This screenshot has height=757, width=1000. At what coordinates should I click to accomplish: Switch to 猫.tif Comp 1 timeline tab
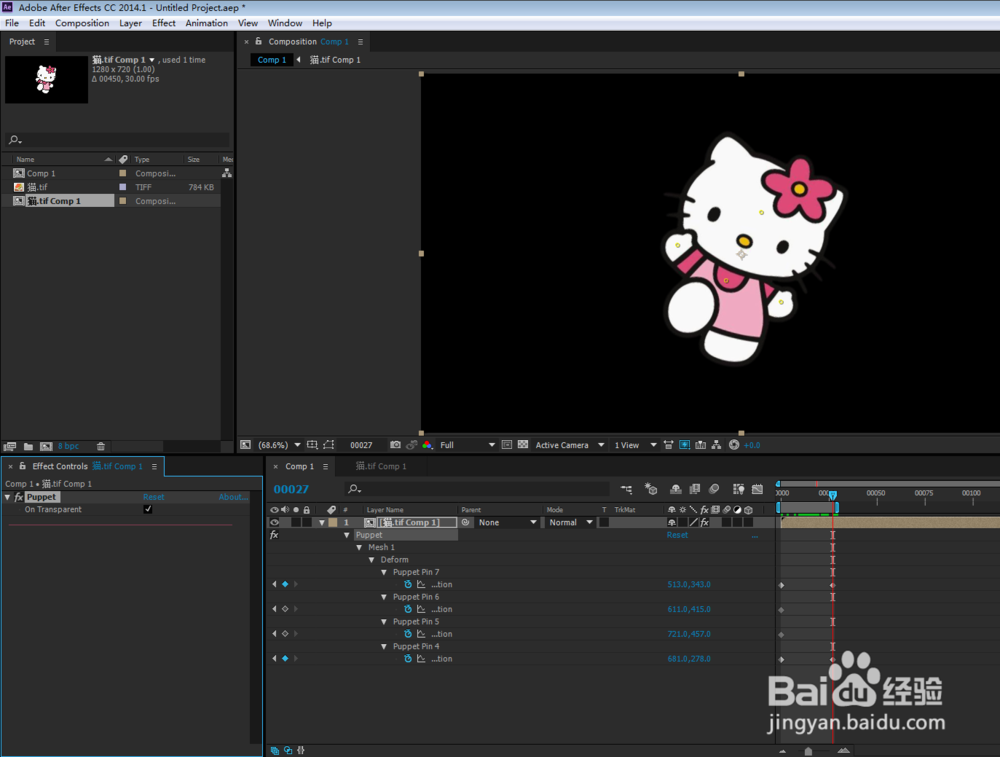click(381, 466)
